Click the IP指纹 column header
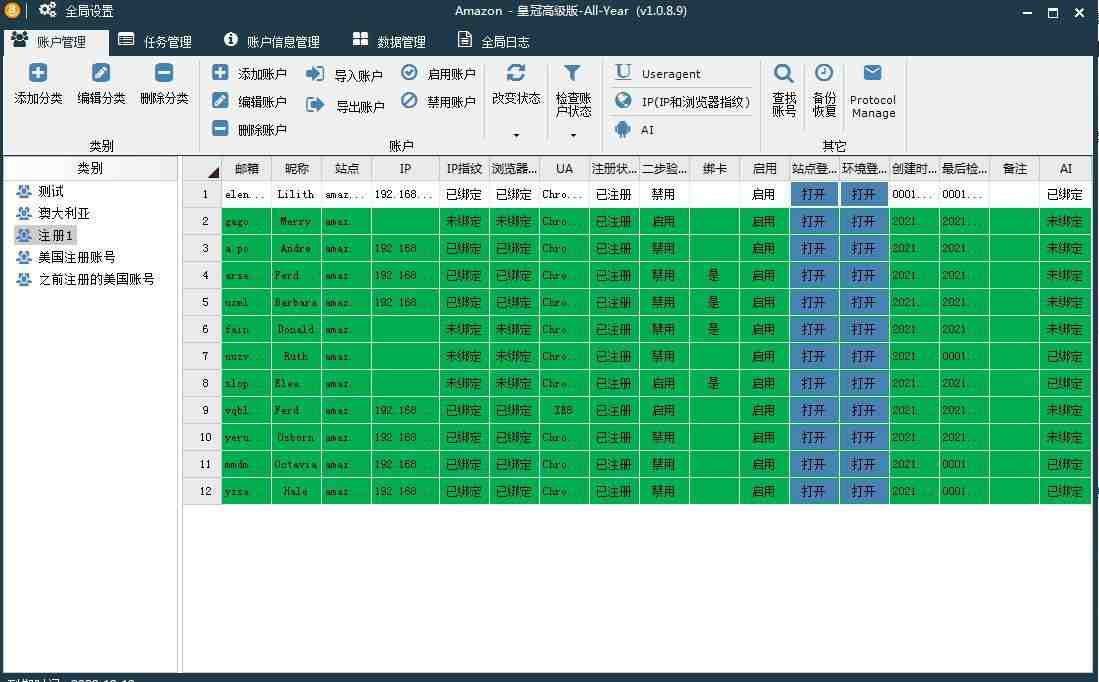 464,168
